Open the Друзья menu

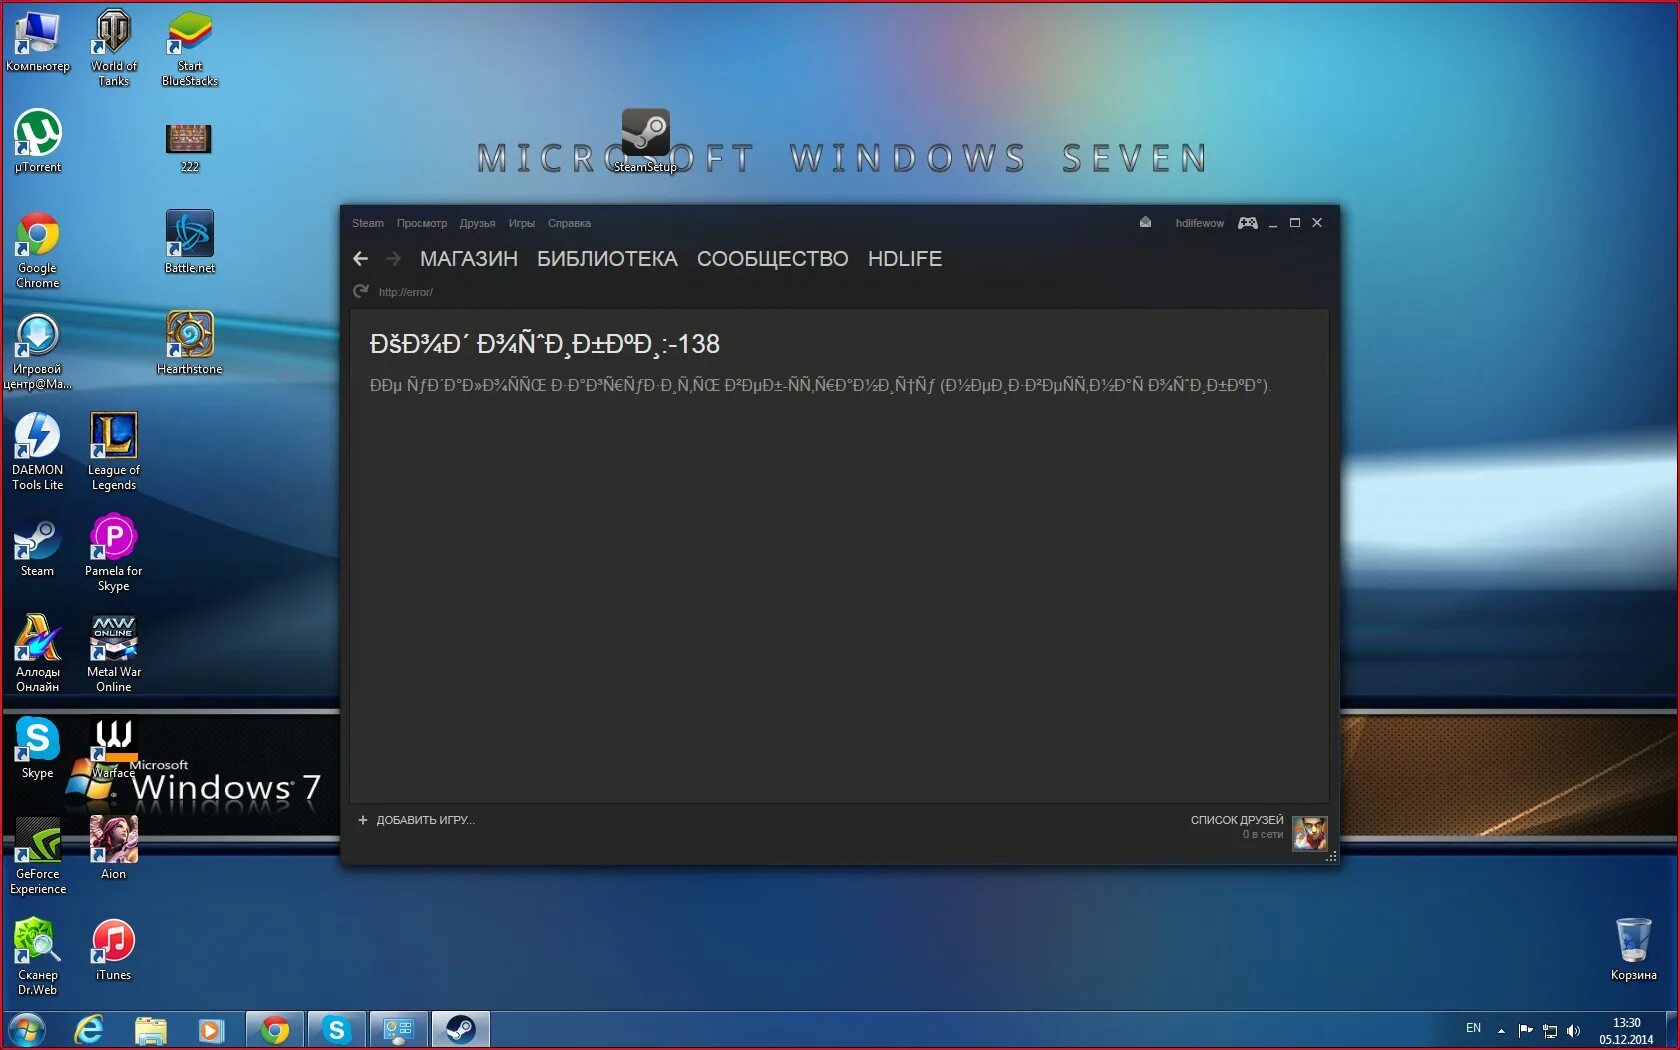(477, 223)
